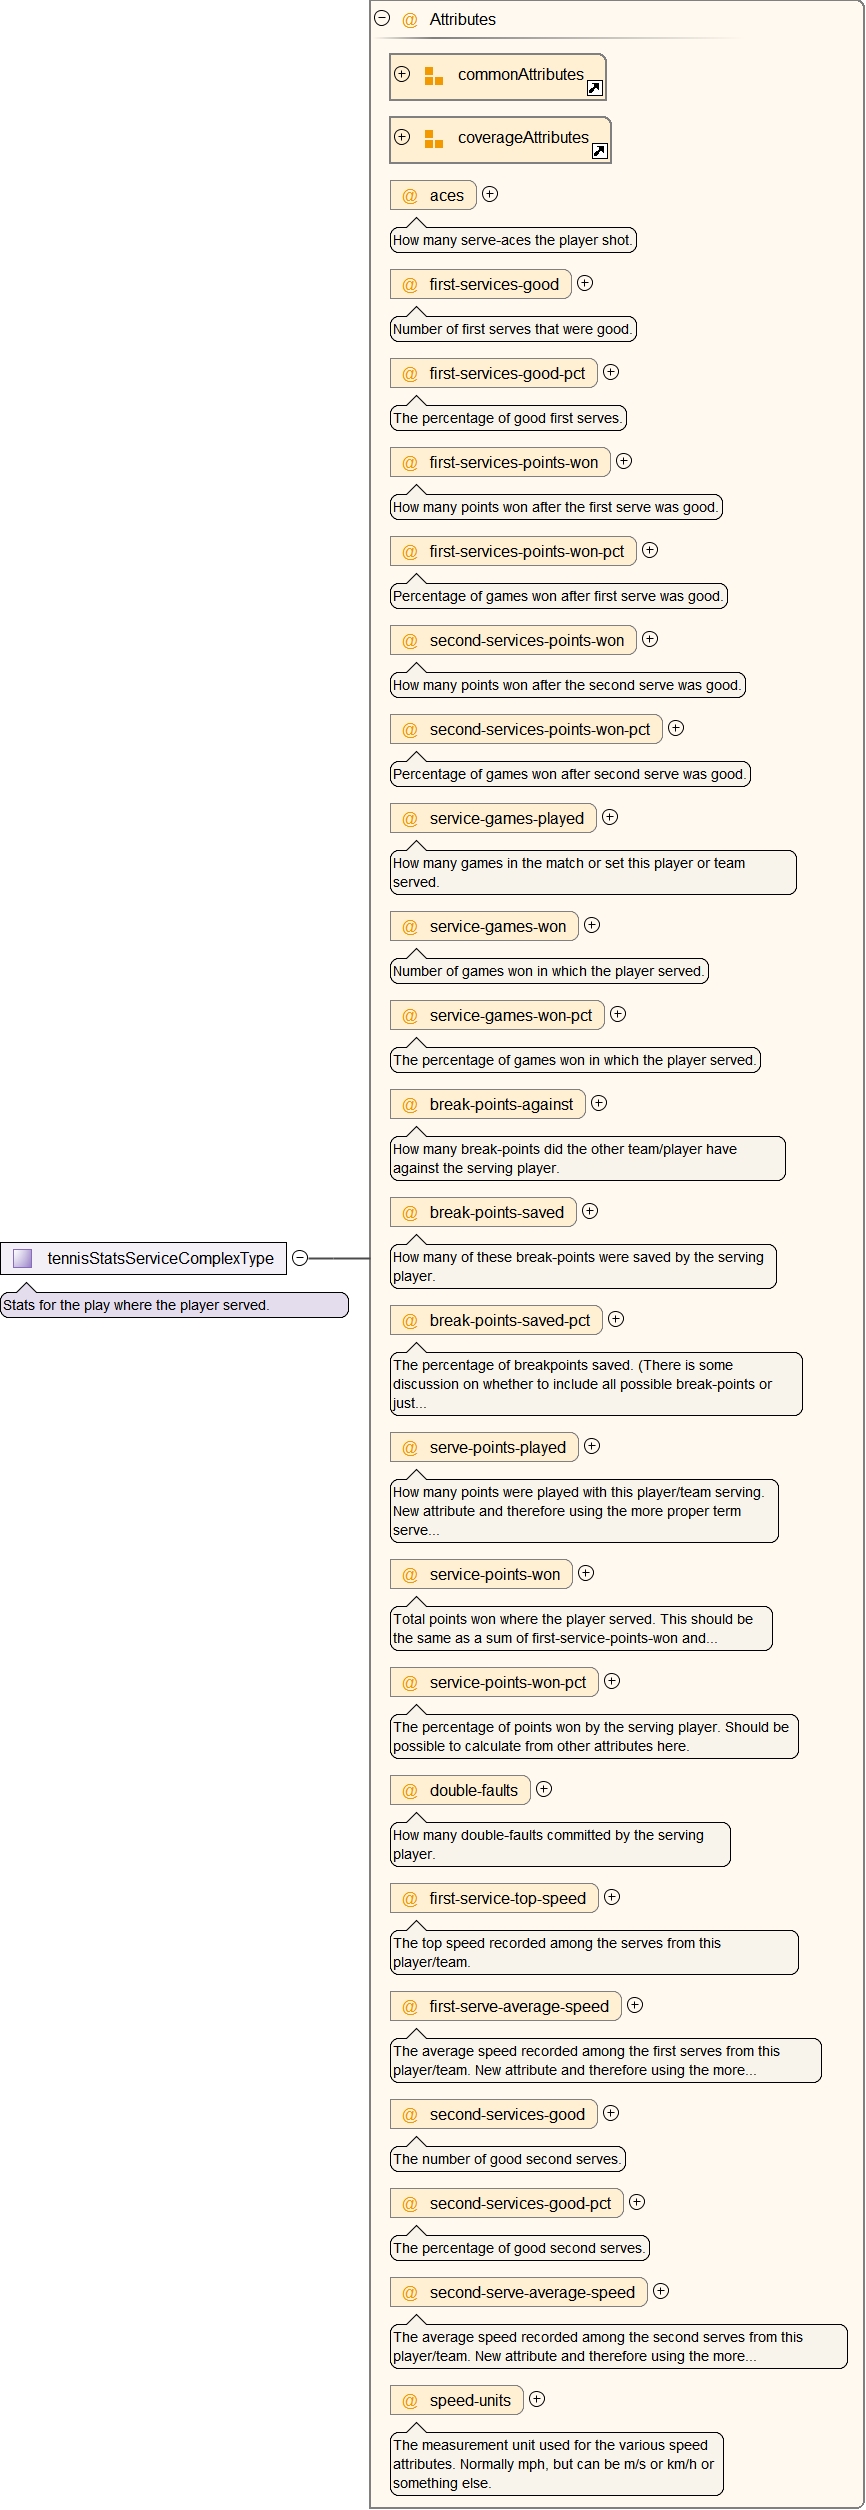Collapse the Attributes section
This screenshot has height=2510, width=866.
(x=382, y=18)
